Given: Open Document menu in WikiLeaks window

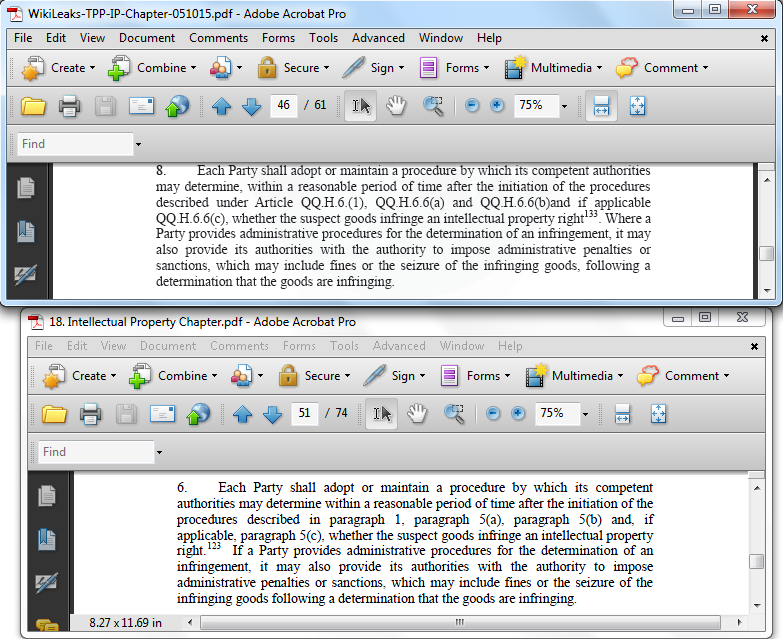Looking at the screenshot, I should 147,38.
